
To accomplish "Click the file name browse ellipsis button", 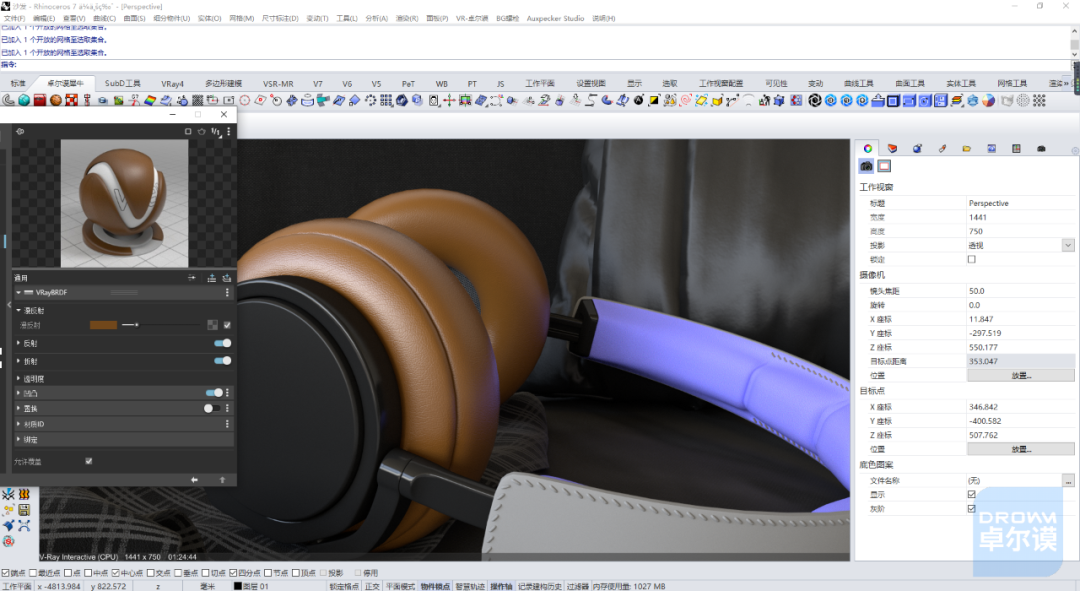I will (1068, 481).
